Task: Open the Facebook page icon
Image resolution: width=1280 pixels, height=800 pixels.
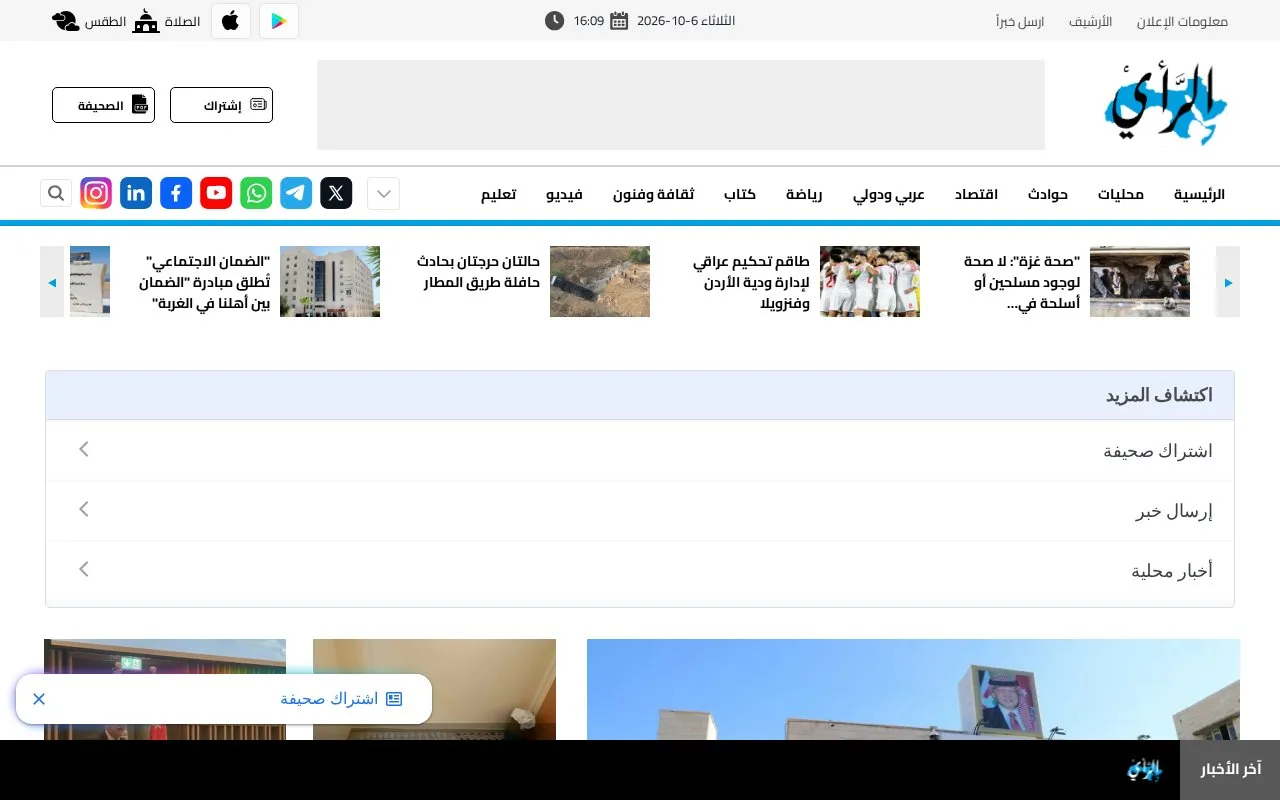Action: [176, 193]
